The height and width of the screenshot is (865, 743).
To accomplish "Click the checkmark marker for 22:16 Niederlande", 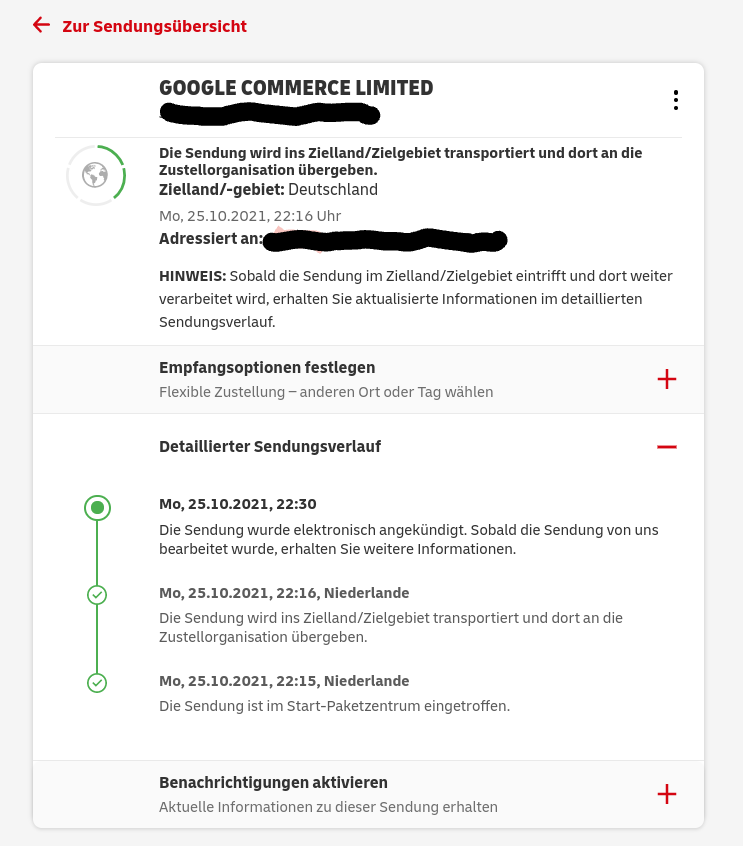I will [97, 595].
